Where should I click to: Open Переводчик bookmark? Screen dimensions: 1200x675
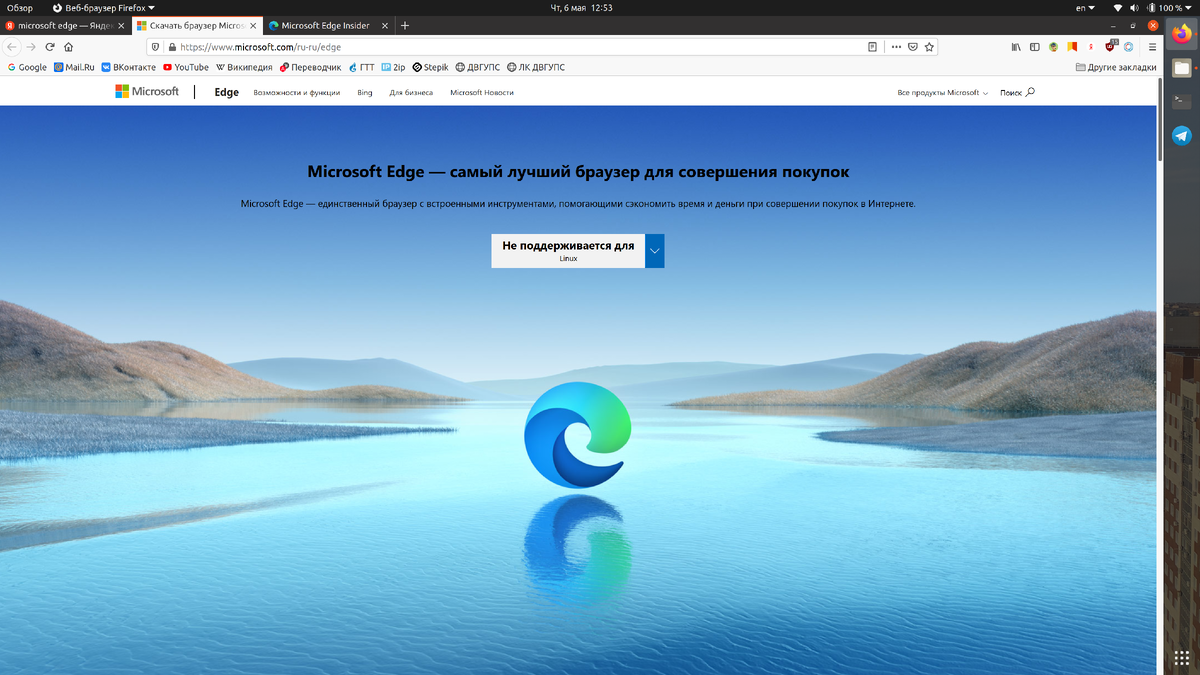pos(310,67)
